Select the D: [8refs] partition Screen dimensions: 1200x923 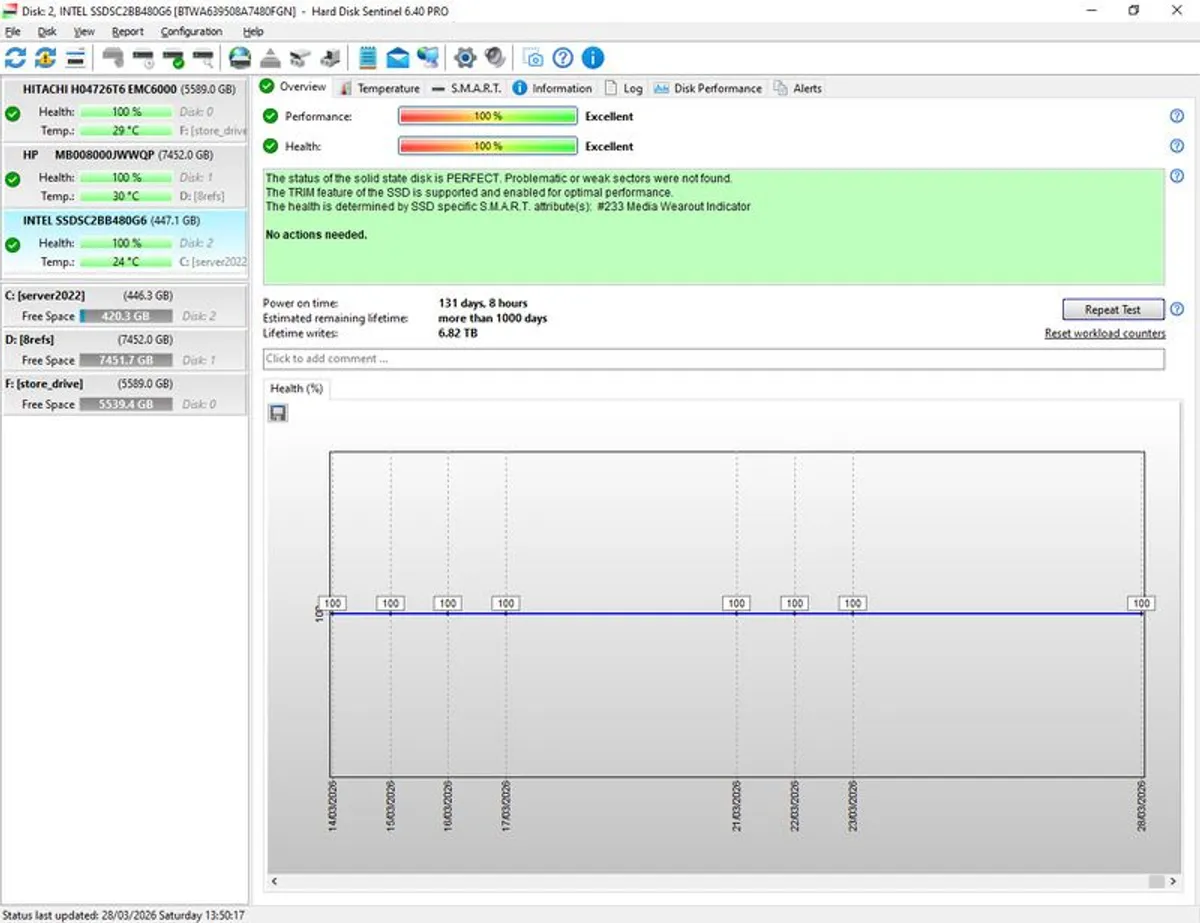pos(124,349)
